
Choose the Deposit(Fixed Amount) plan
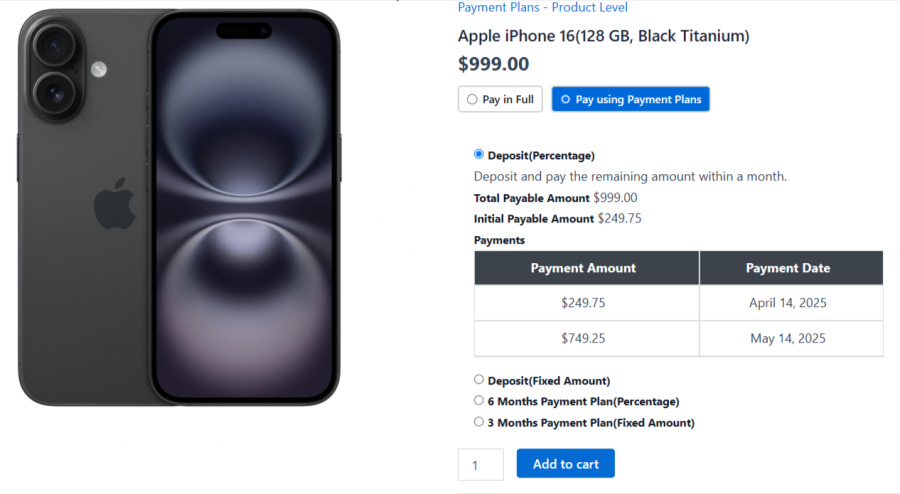click(x=479, y=380)
